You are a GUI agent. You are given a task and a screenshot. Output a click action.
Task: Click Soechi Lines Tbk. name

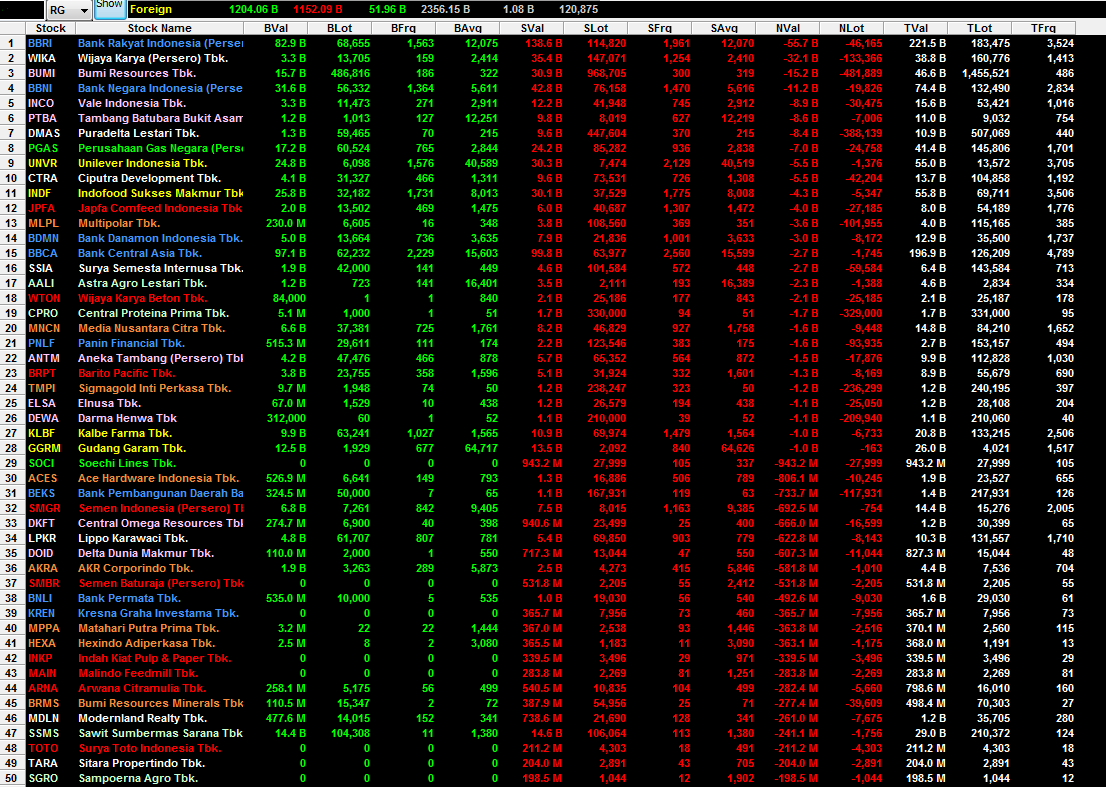[x=127, y=463]
